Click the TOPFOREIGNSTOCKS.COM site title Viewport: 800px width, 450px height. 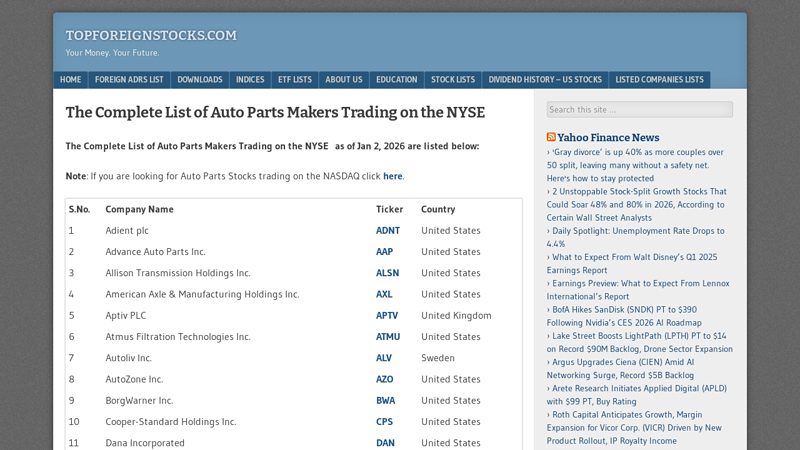[x=151, y=35]
